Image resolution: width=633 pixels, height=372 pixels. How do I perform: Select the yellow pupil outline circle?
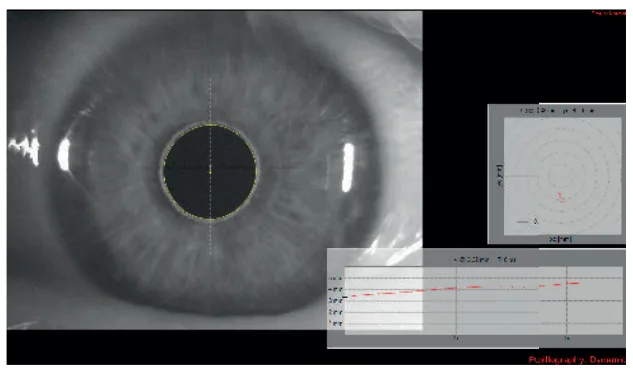click(x=210, y=172)
